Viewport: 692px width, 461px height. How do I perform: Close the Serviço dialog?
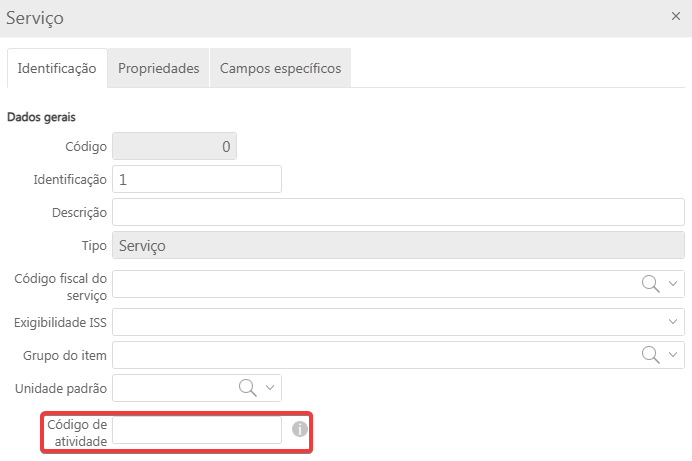click(x=675, y=17)
